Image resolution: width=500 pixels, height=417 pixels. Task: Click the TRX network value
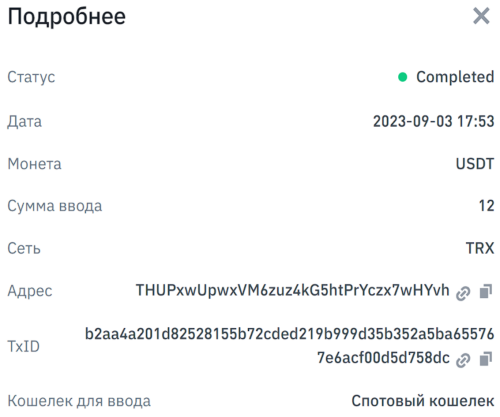tap(480, 248)
